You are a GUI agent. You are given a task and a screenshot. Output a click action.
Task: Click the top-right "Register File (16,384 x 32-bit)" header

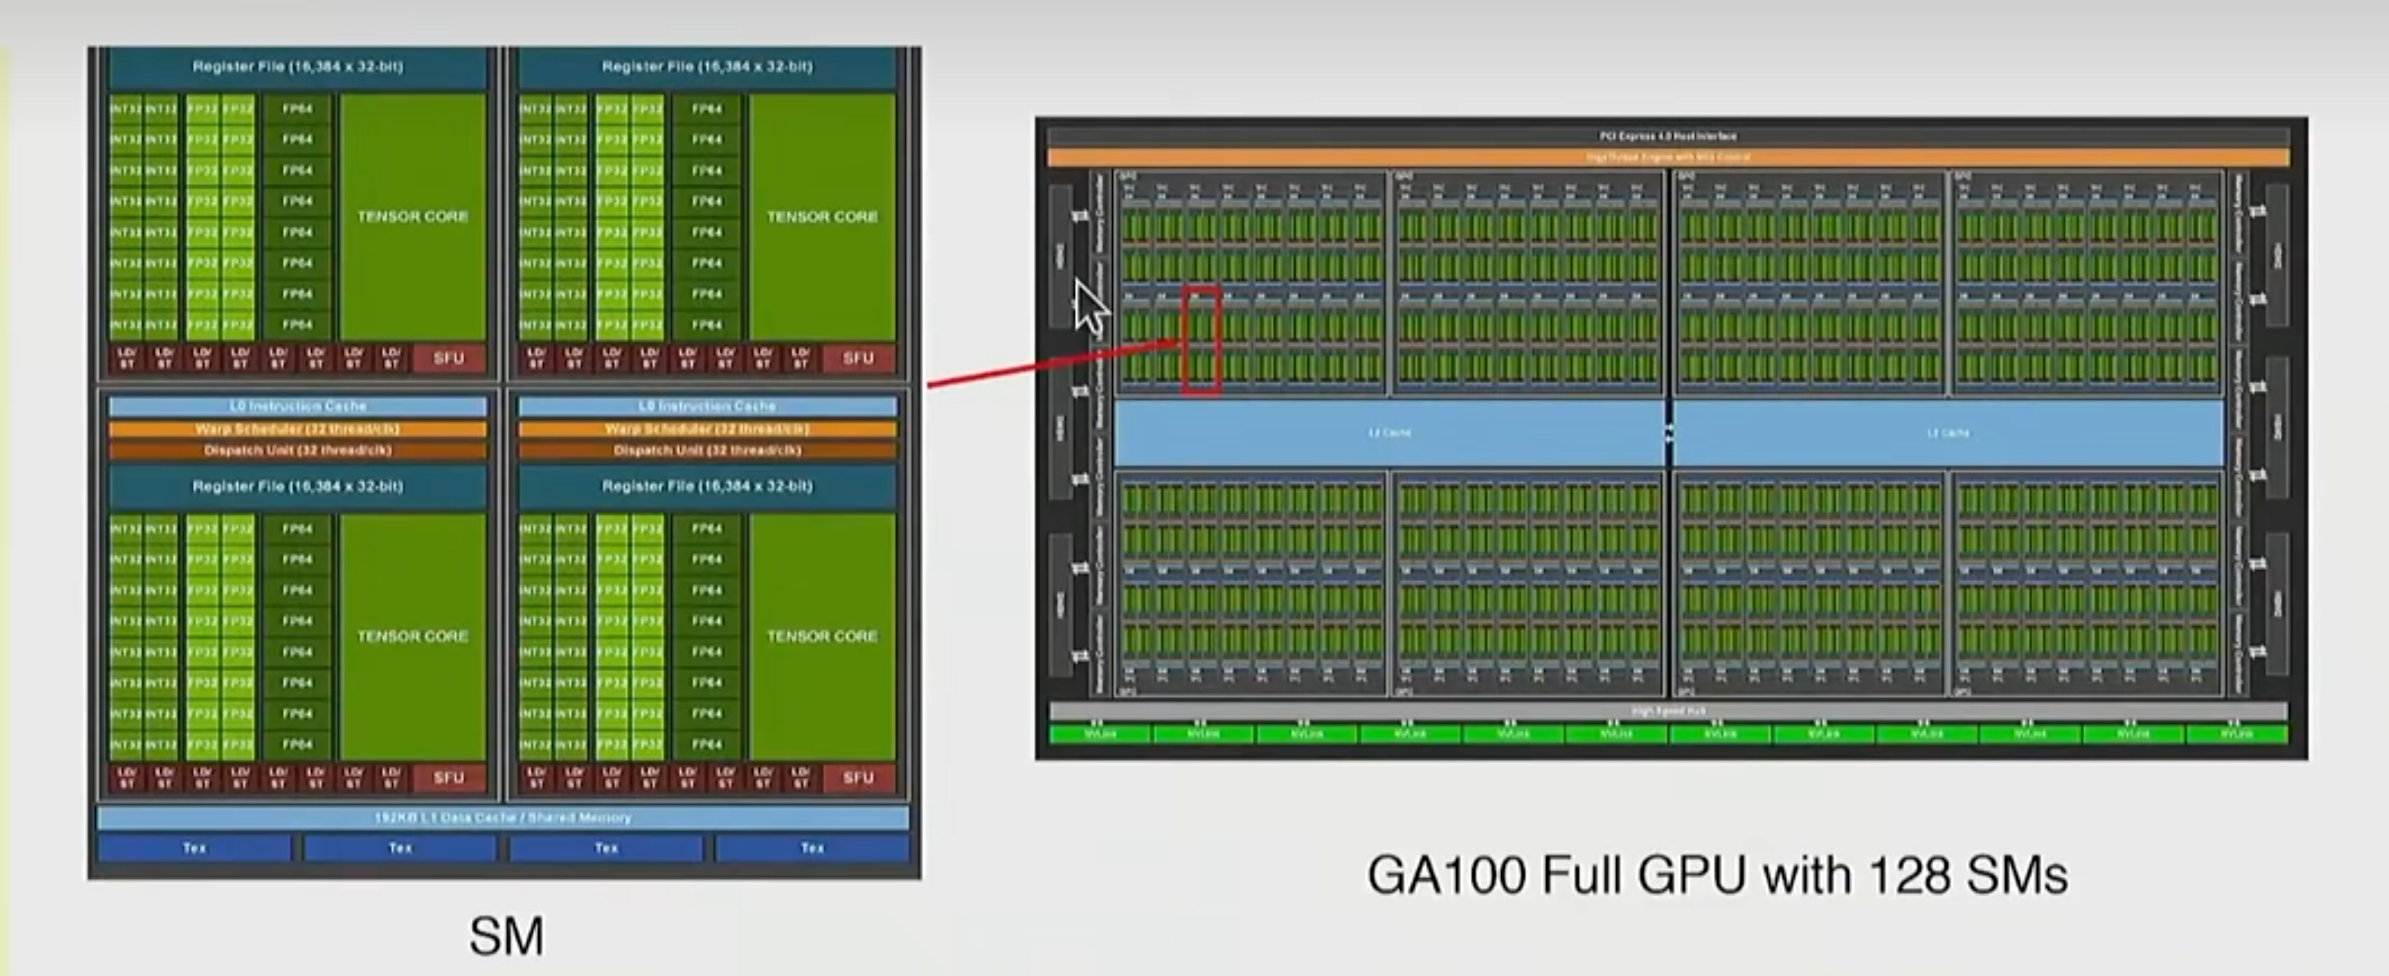pyautogui.click(x=707, y=67)
